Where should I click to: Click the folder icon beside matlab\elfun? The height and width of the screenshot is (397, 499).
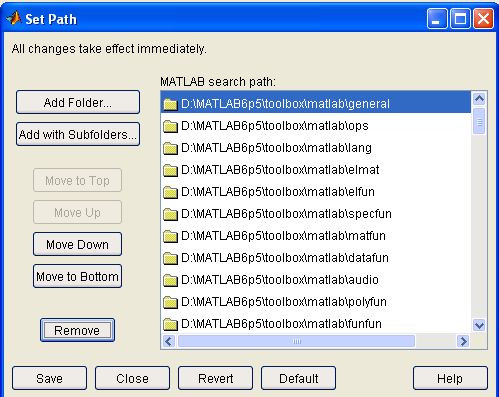coord(170,192)
